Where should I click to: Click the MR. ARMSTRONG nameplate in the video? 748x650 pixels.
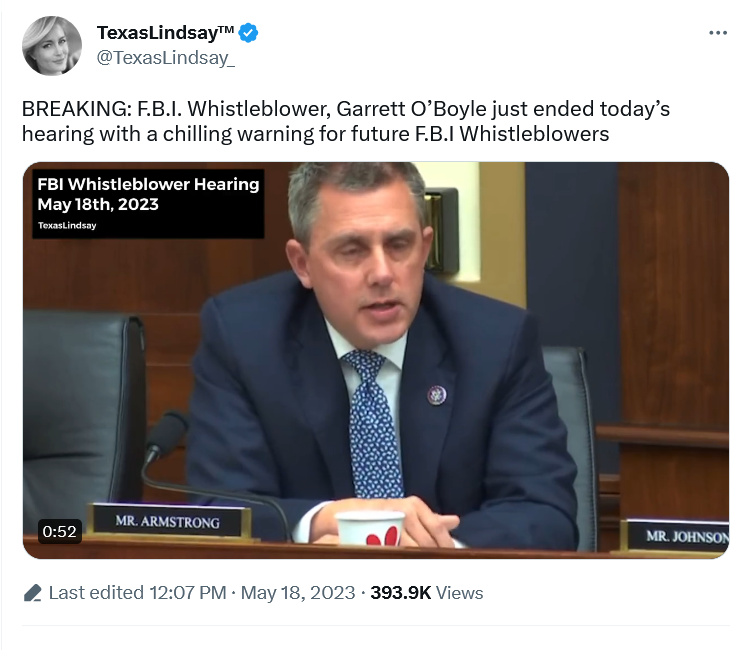coord(167,522)
